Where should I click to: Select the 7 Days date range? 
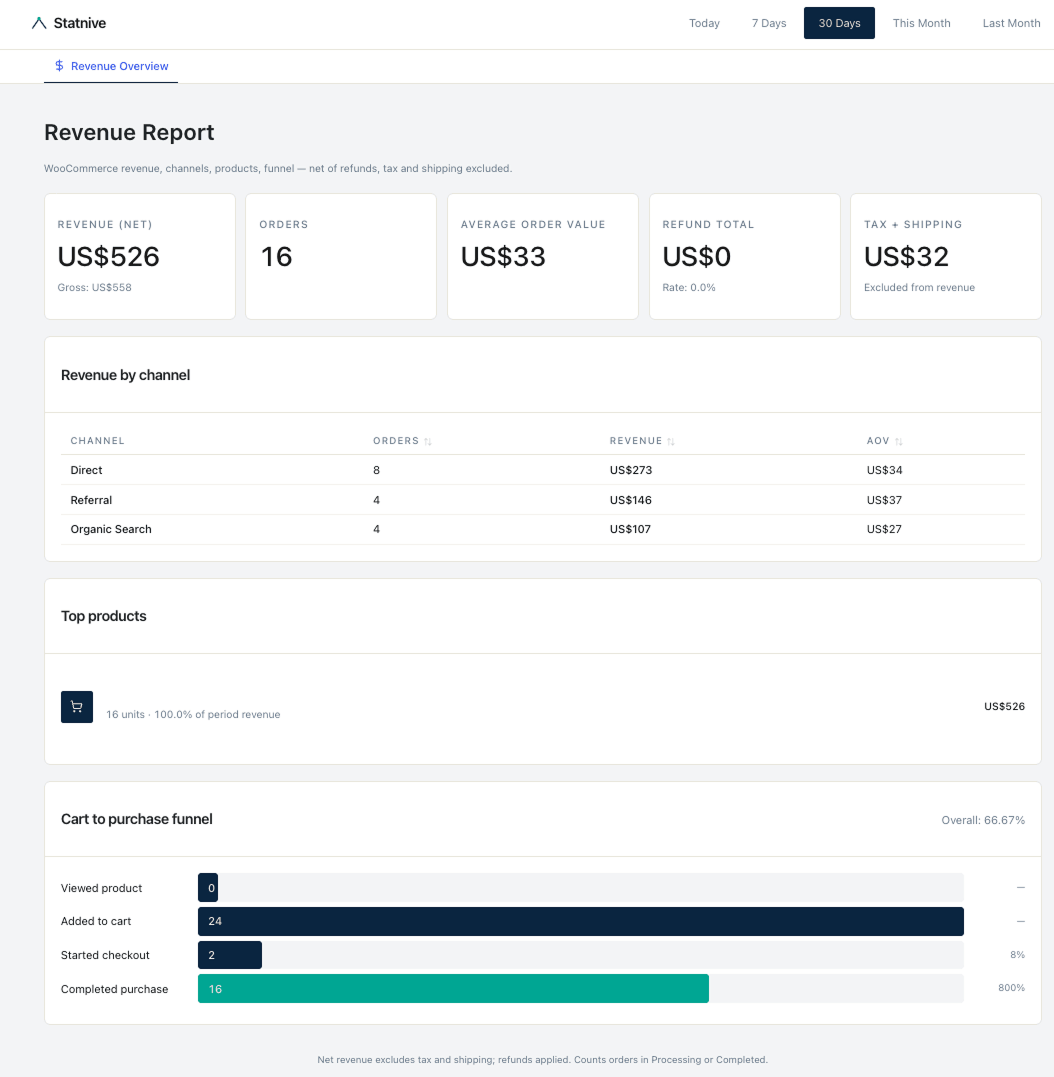tap(768, 23)
